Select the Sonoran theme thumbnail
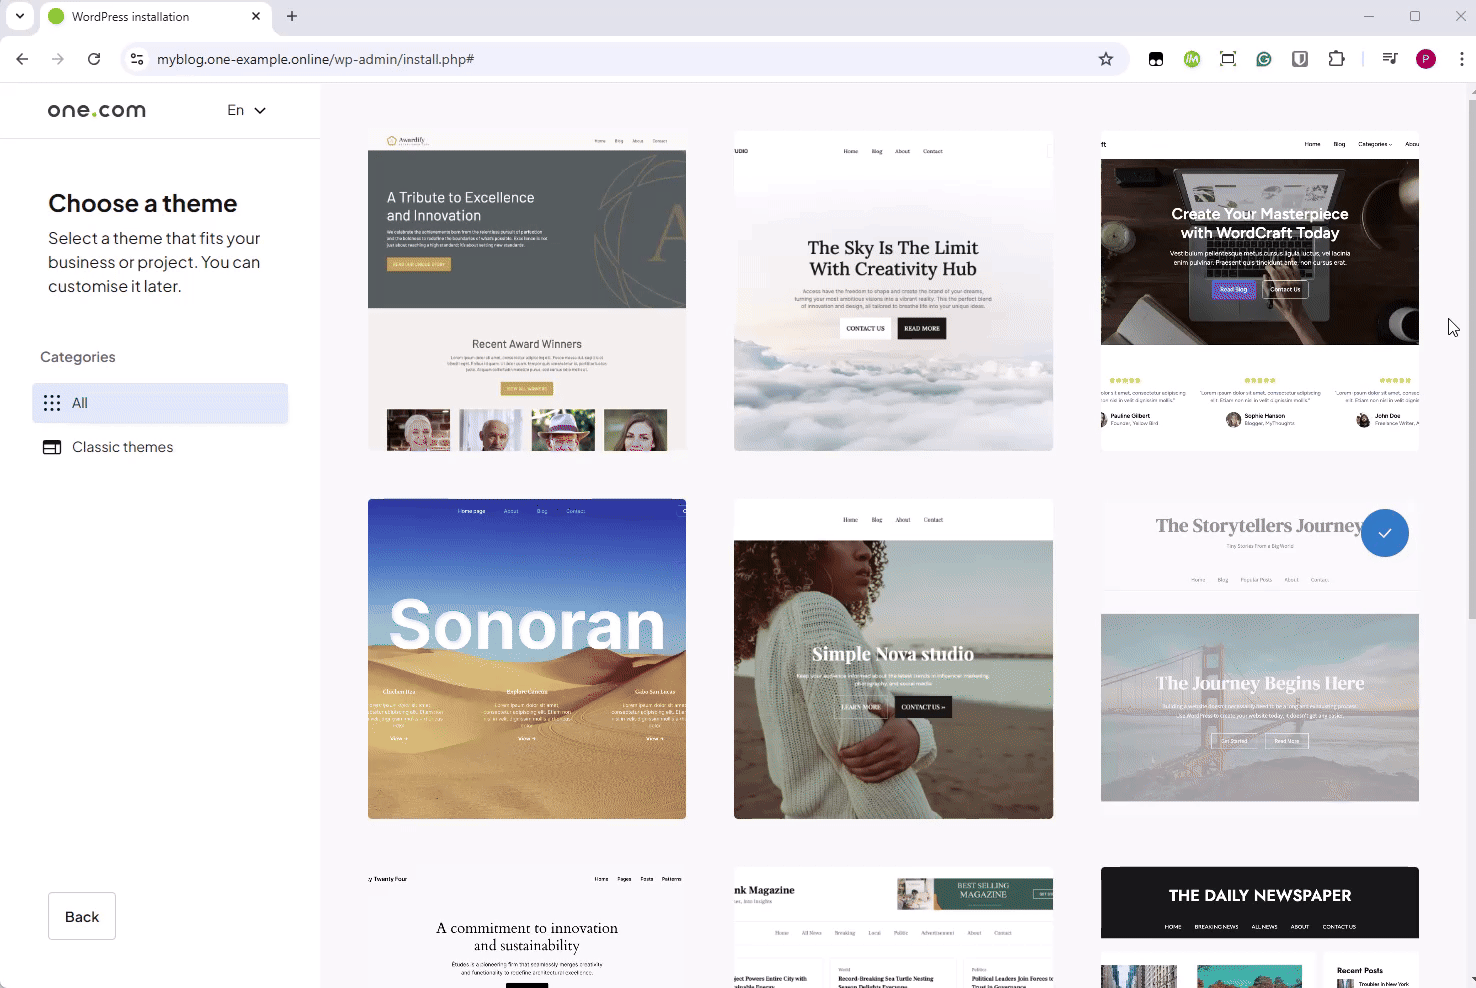 [x=527, y=658]
